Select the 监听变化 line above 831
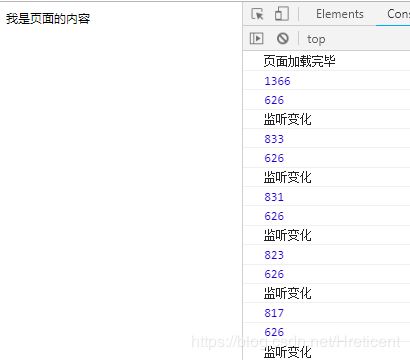The width and height of the screenshot is (410, 360). [x=287, y=177]
